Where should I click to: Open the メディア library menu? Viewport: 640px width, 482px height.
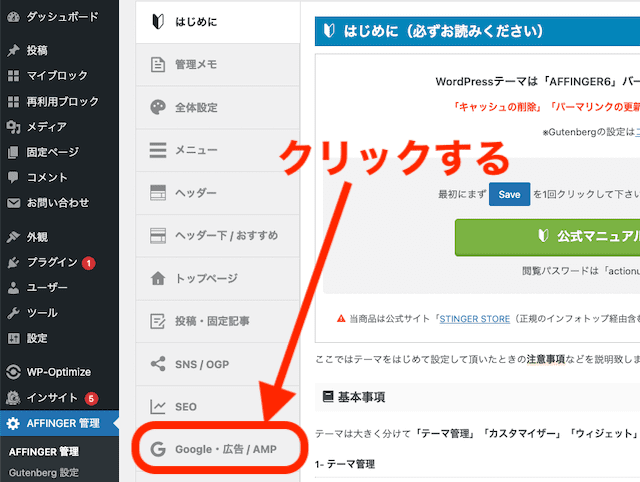(x=60, y=127)
